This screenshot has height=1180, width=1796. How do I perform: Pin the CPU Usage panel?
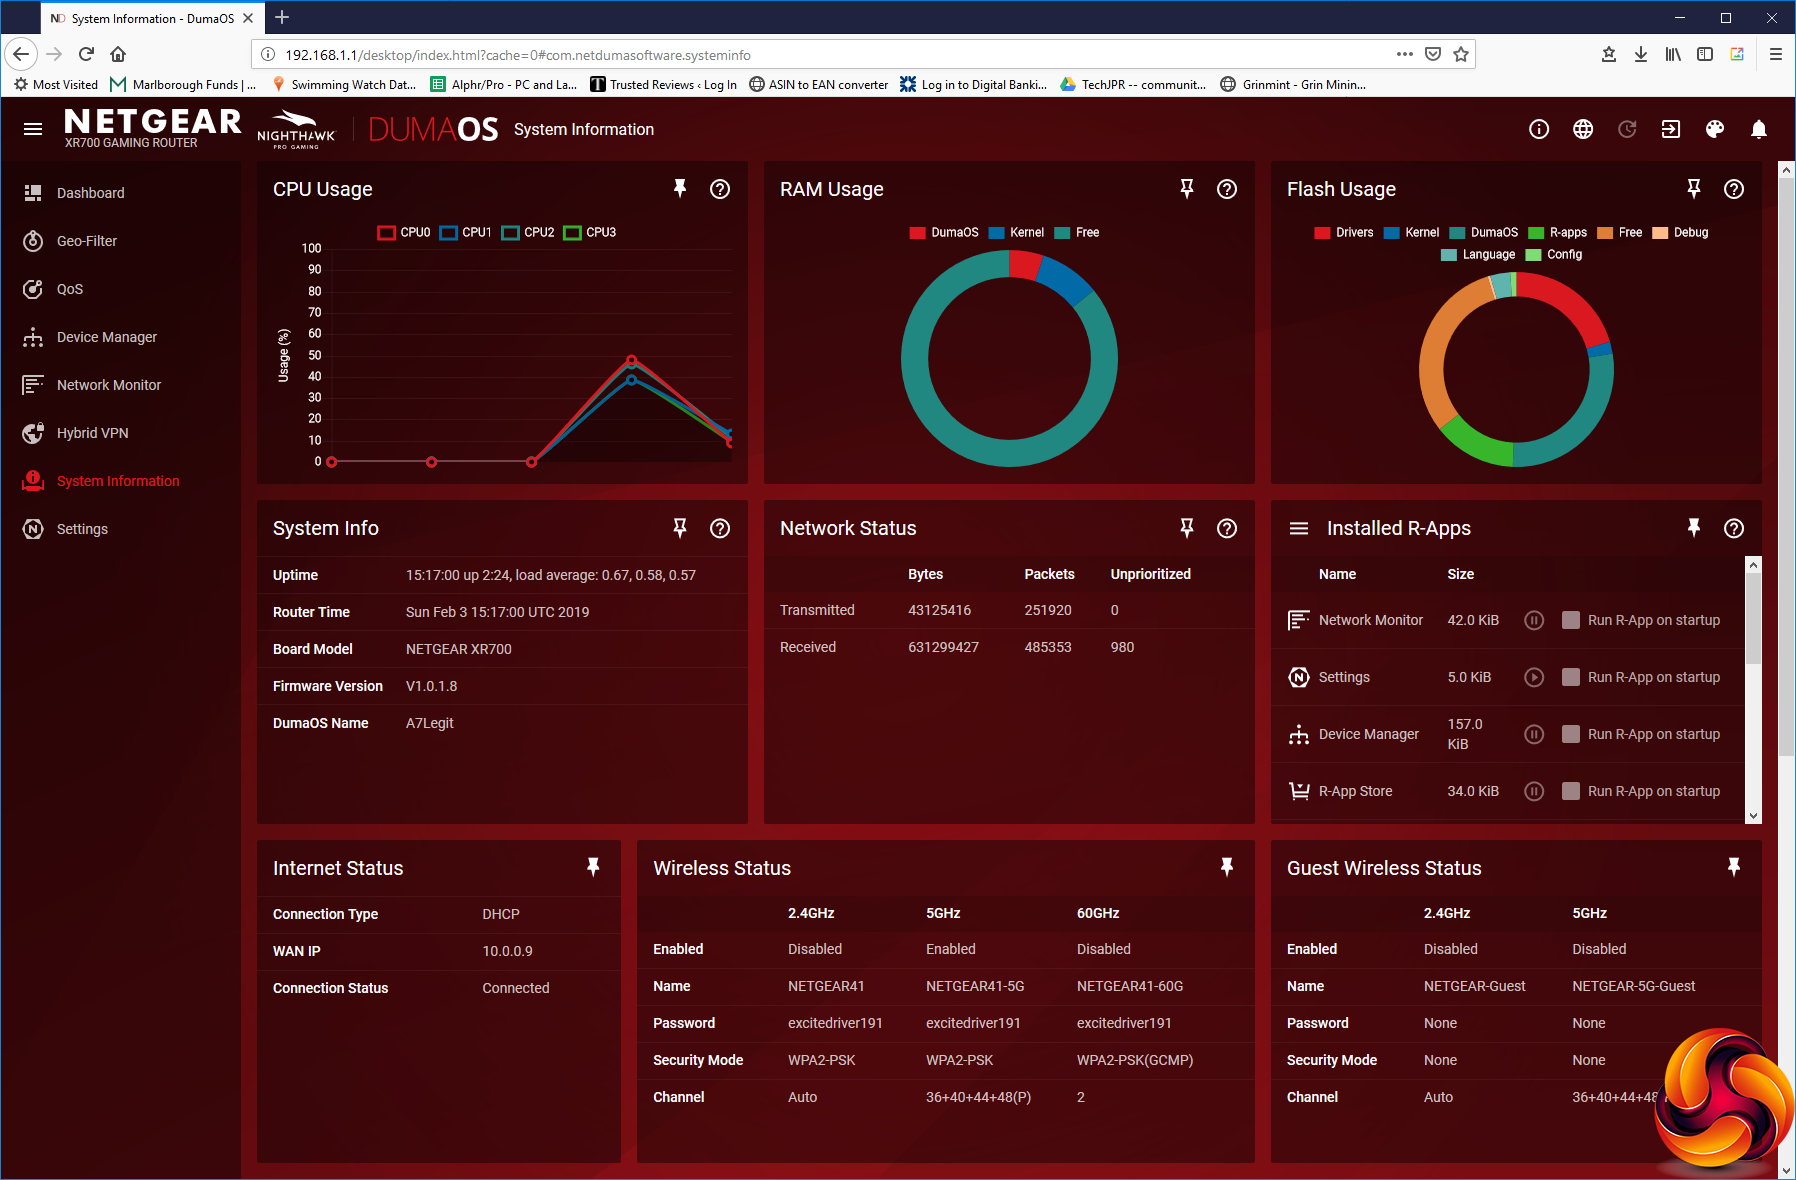[x=680, y=189]
